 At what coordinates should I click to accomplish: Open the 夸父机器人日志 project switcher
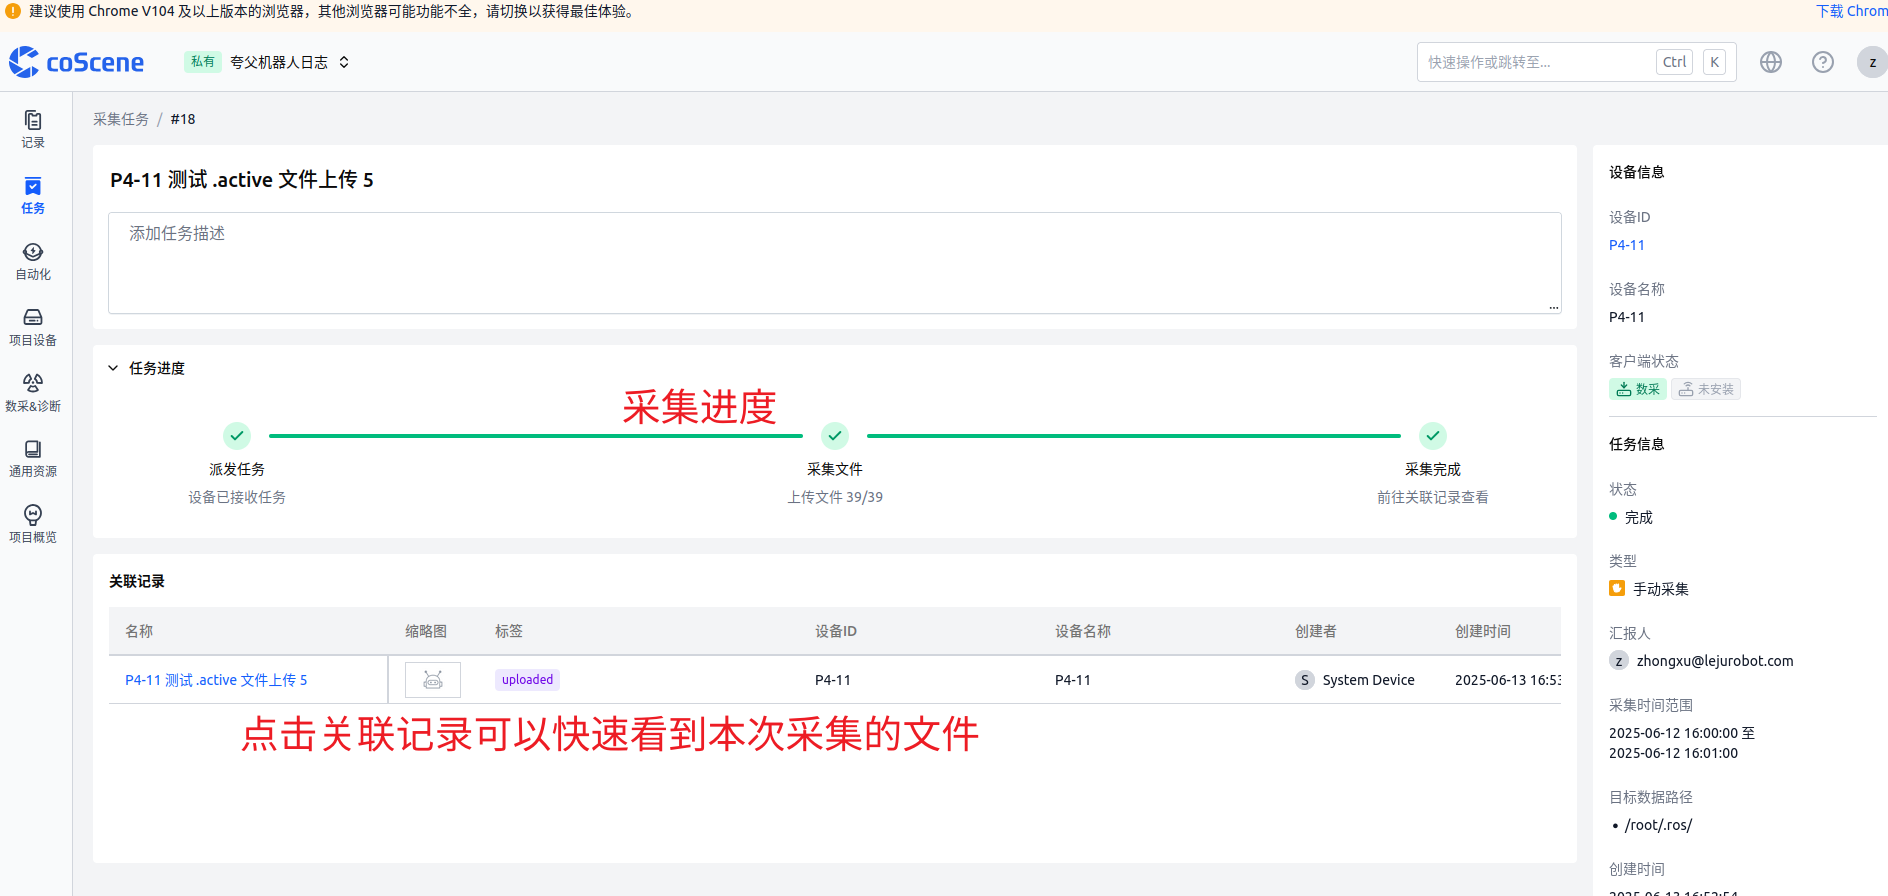pyautogui.click(x=289, y=62)
